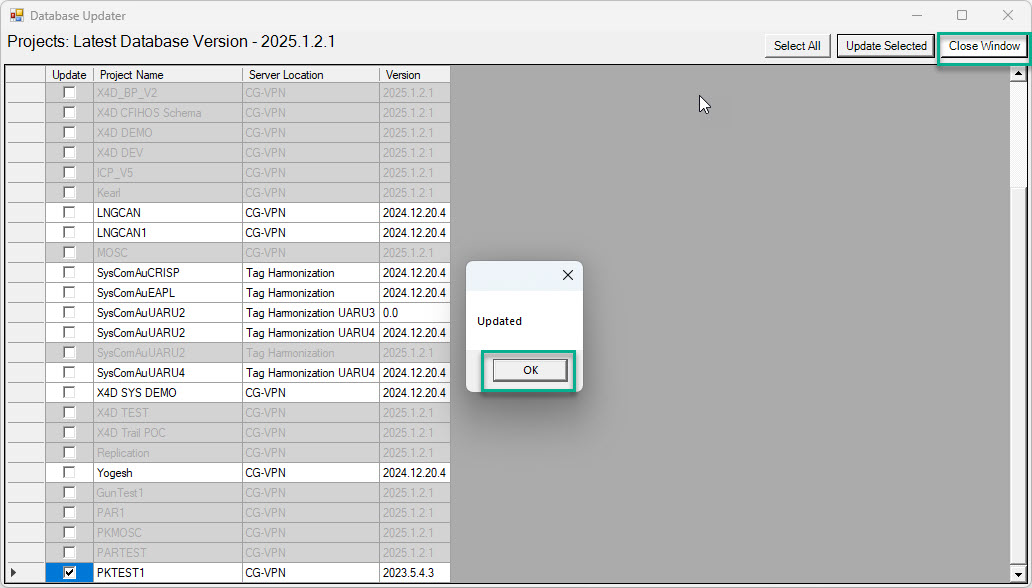Viewport: 1032px width, 588px height.
Task: Click the Server Location column header
Action: pyautogui.click(x=310, y=75)
